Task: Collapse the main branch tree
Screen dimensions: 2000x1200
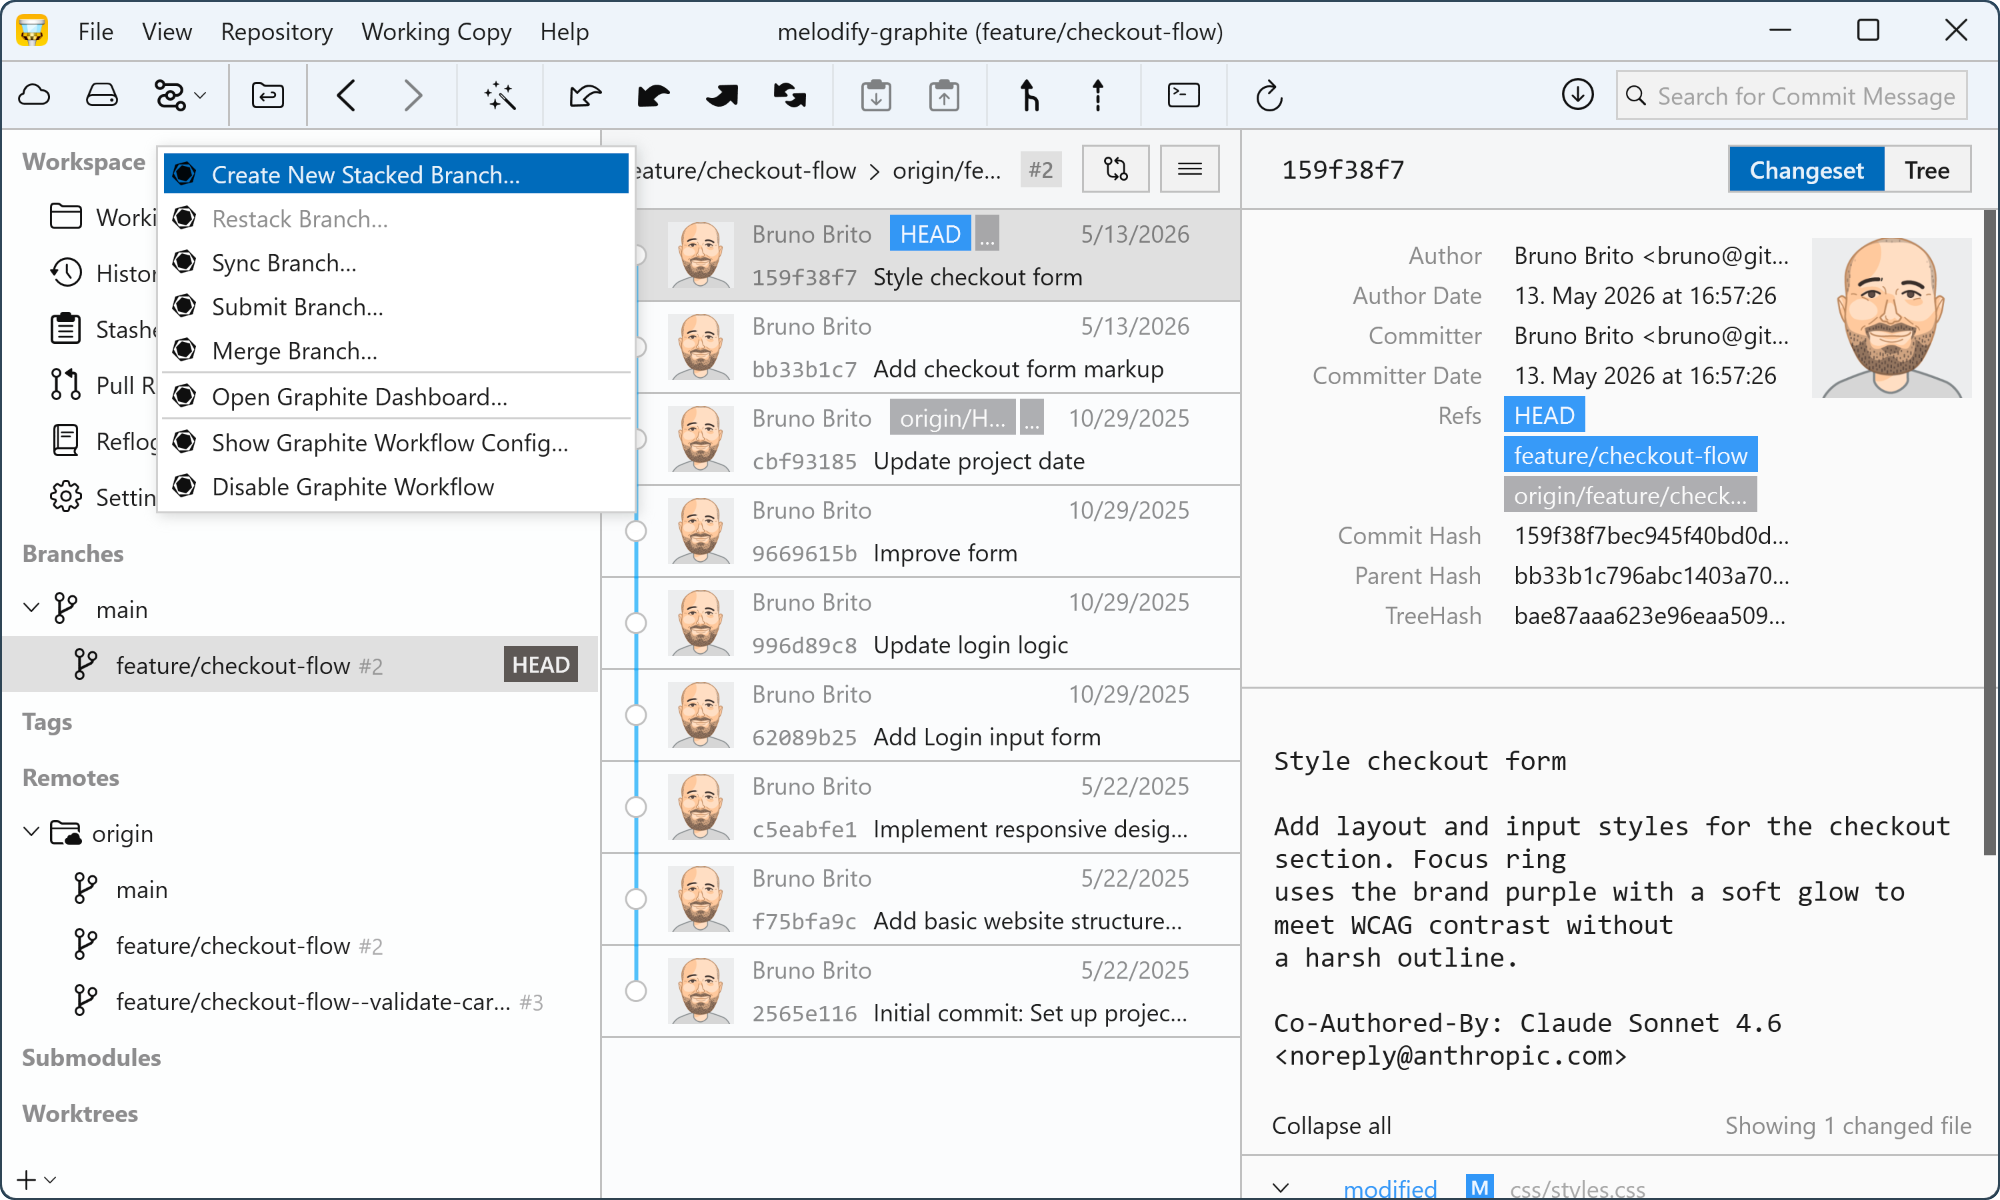Action: click(x=31, y=609)
